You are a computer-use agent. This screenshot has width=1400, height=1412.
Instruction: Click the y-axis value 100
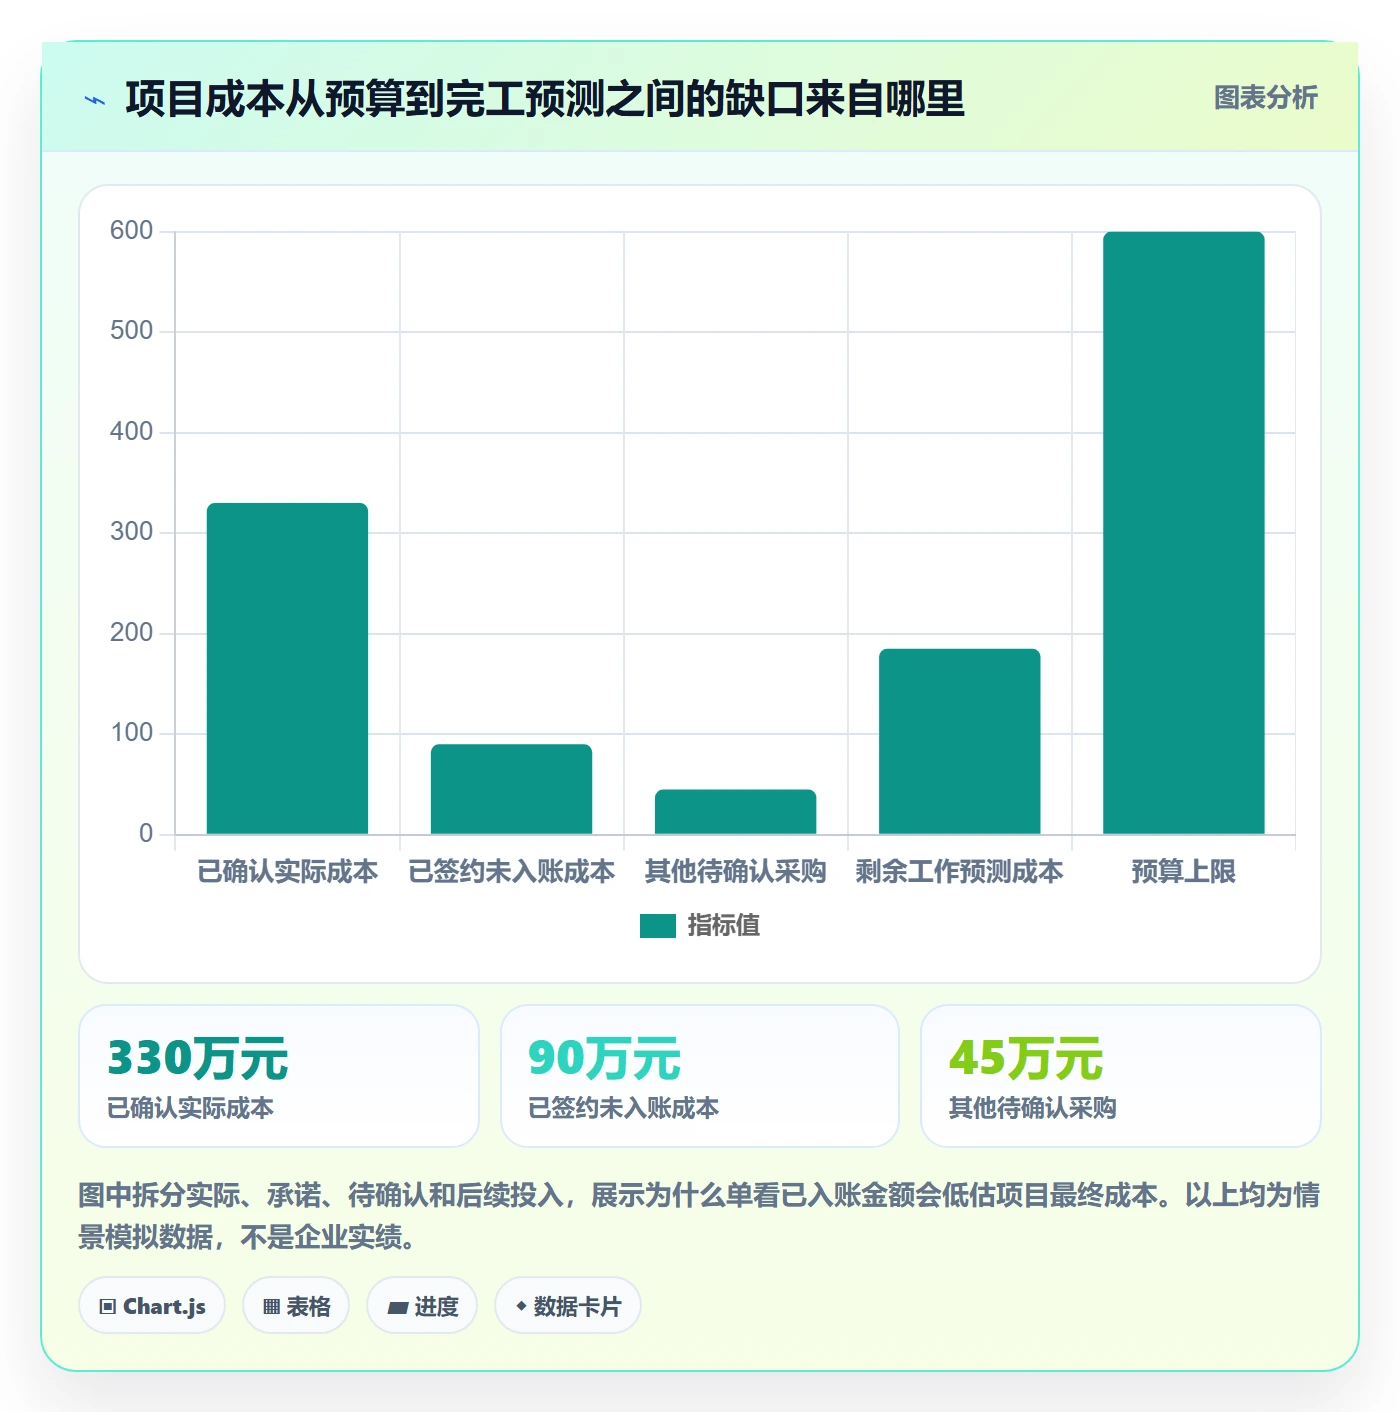[x=131, y=733]
